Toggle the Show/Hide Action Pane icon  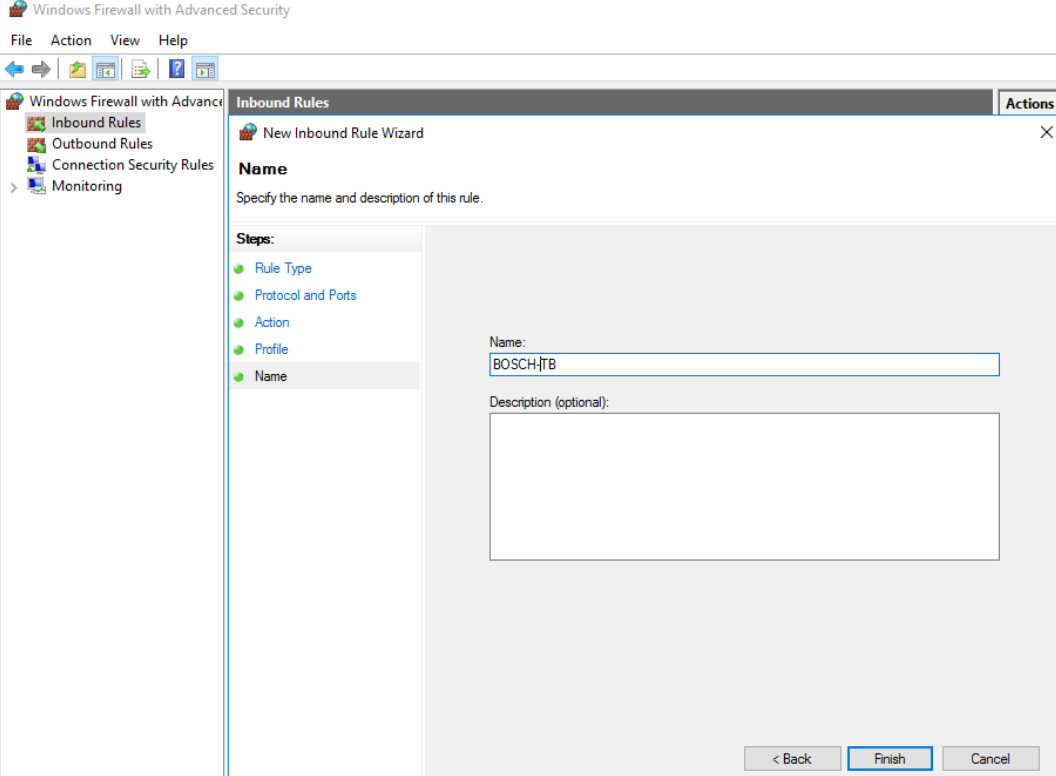click(205, 69)
